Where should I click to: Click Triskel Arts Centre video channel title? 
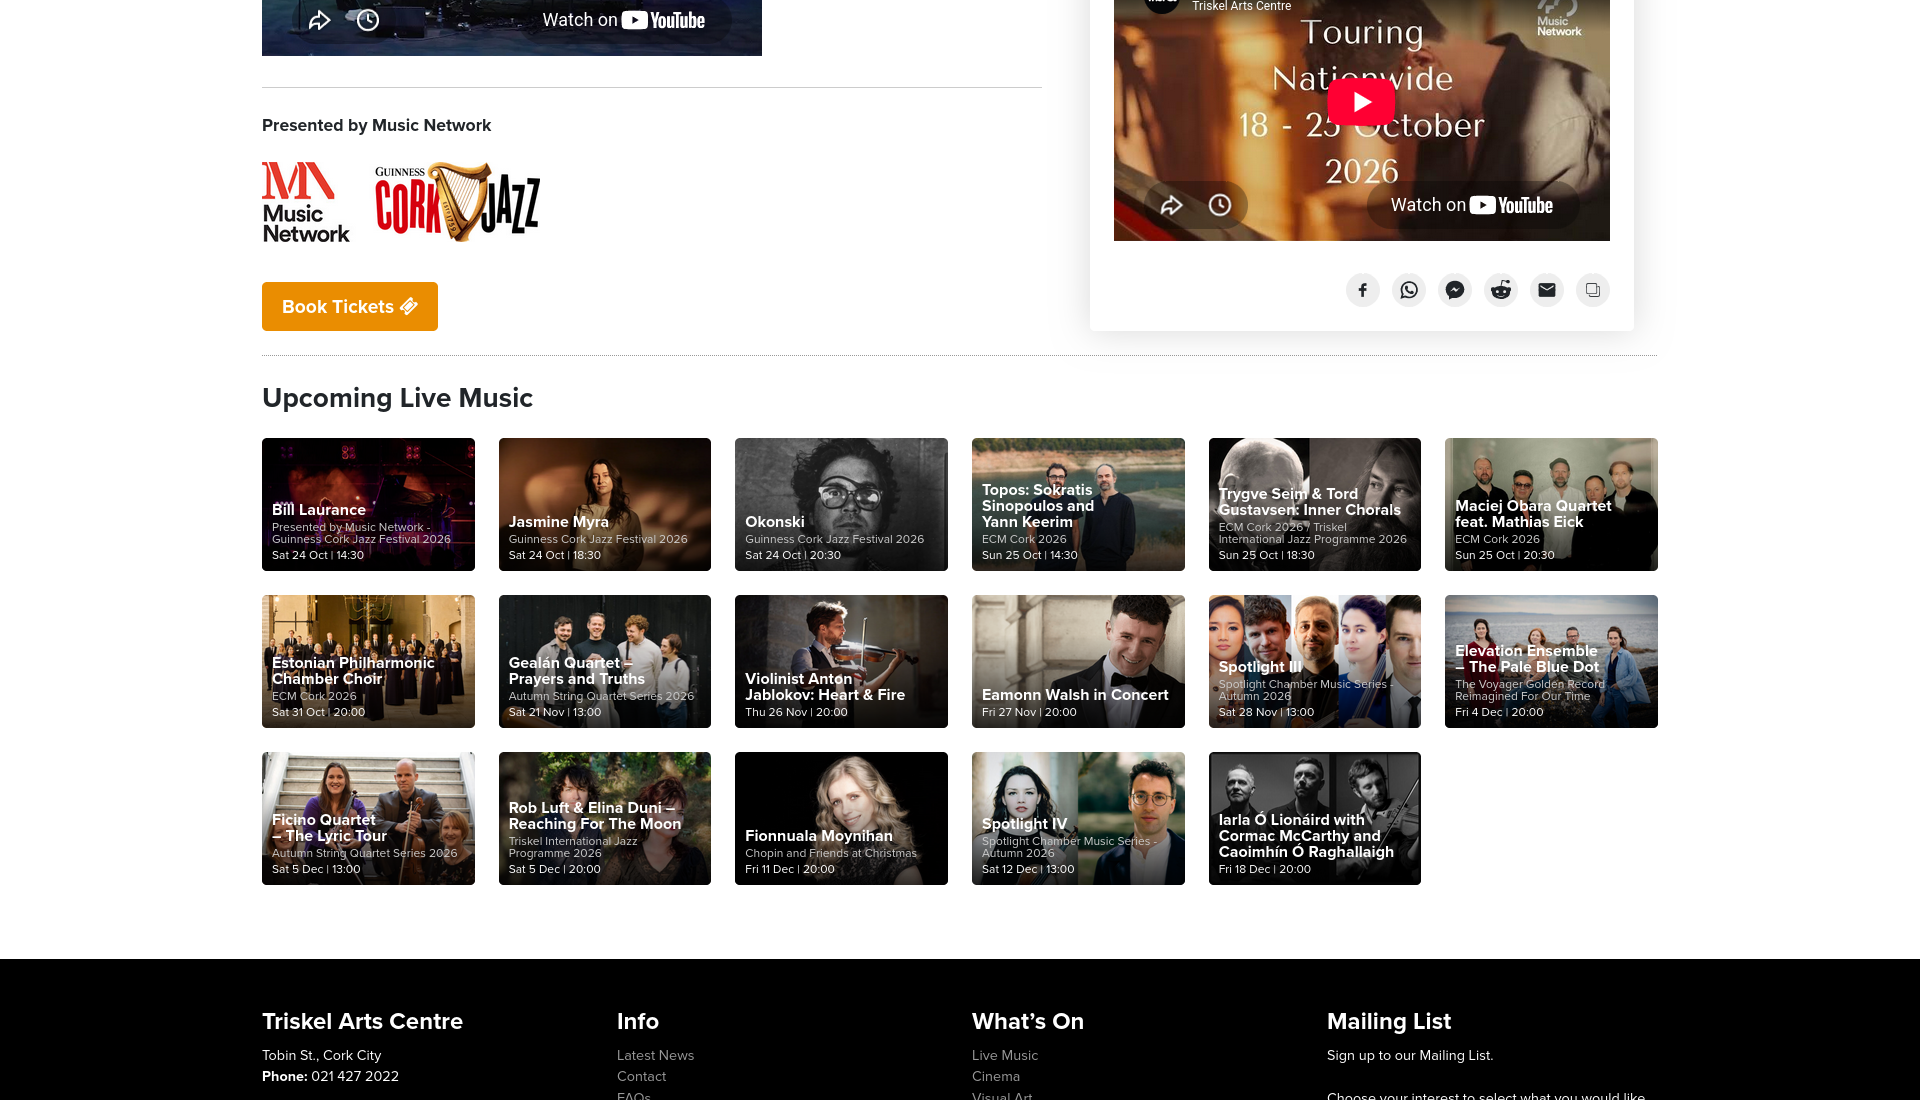click(x=1241, y=6)
